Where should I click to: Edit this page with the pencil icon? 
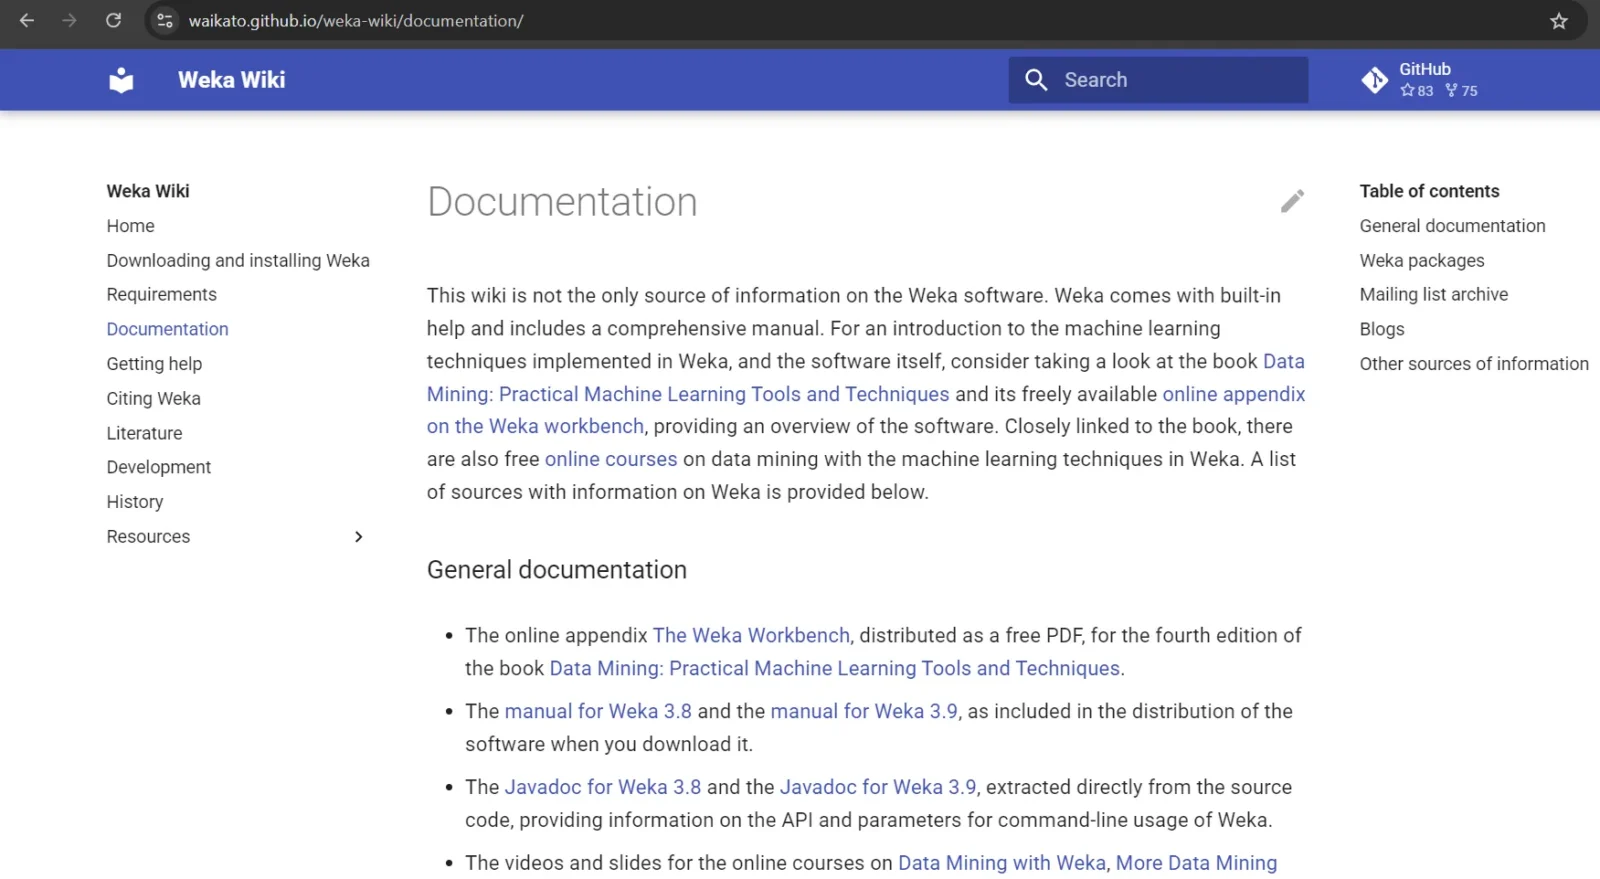click(1292, 201)
